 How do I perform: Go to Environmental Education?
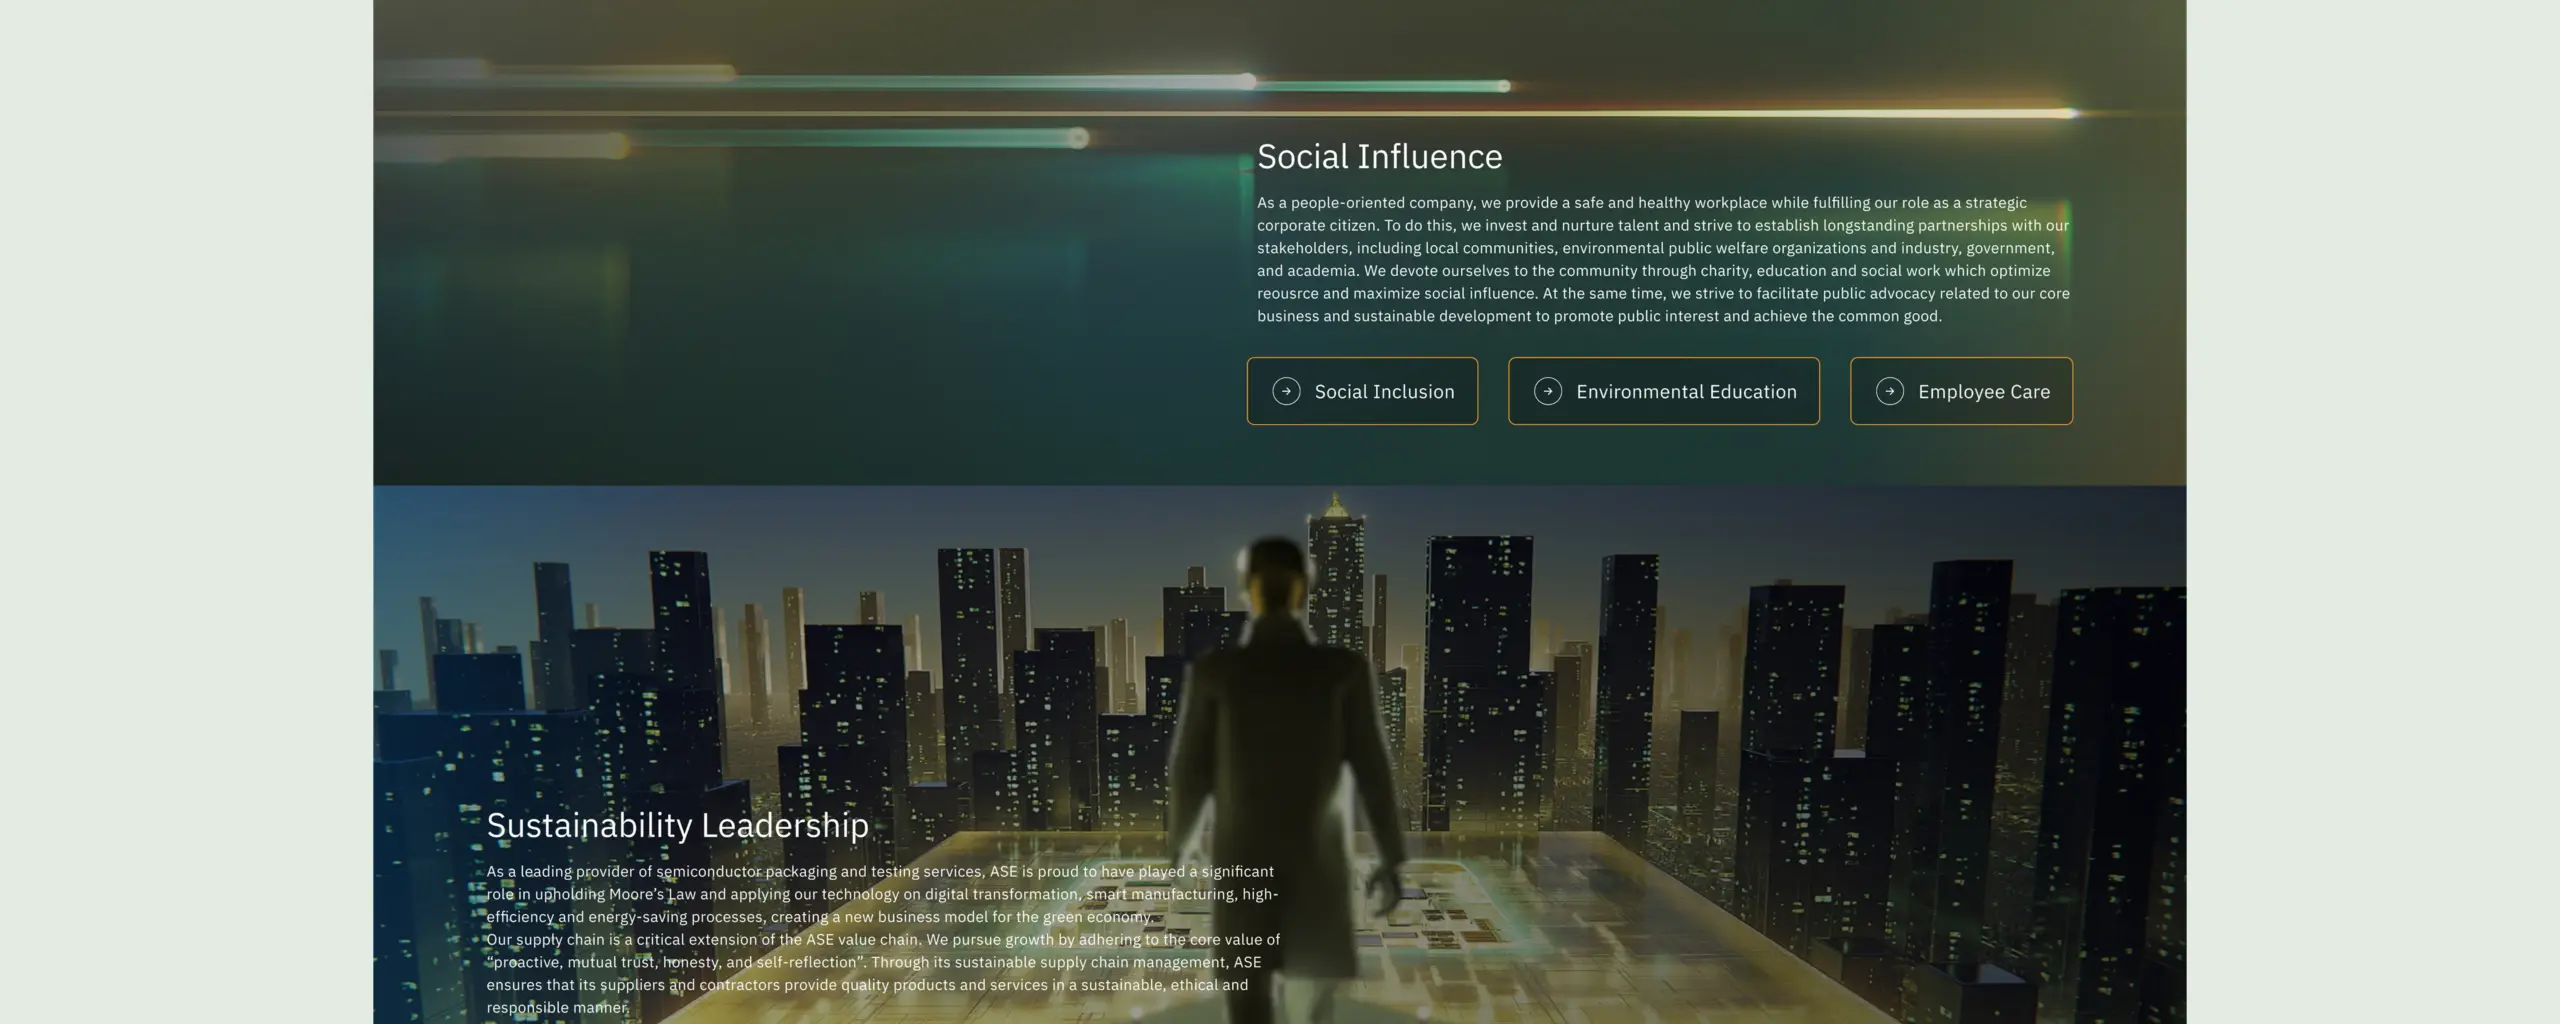click(x=1685, y=392)
